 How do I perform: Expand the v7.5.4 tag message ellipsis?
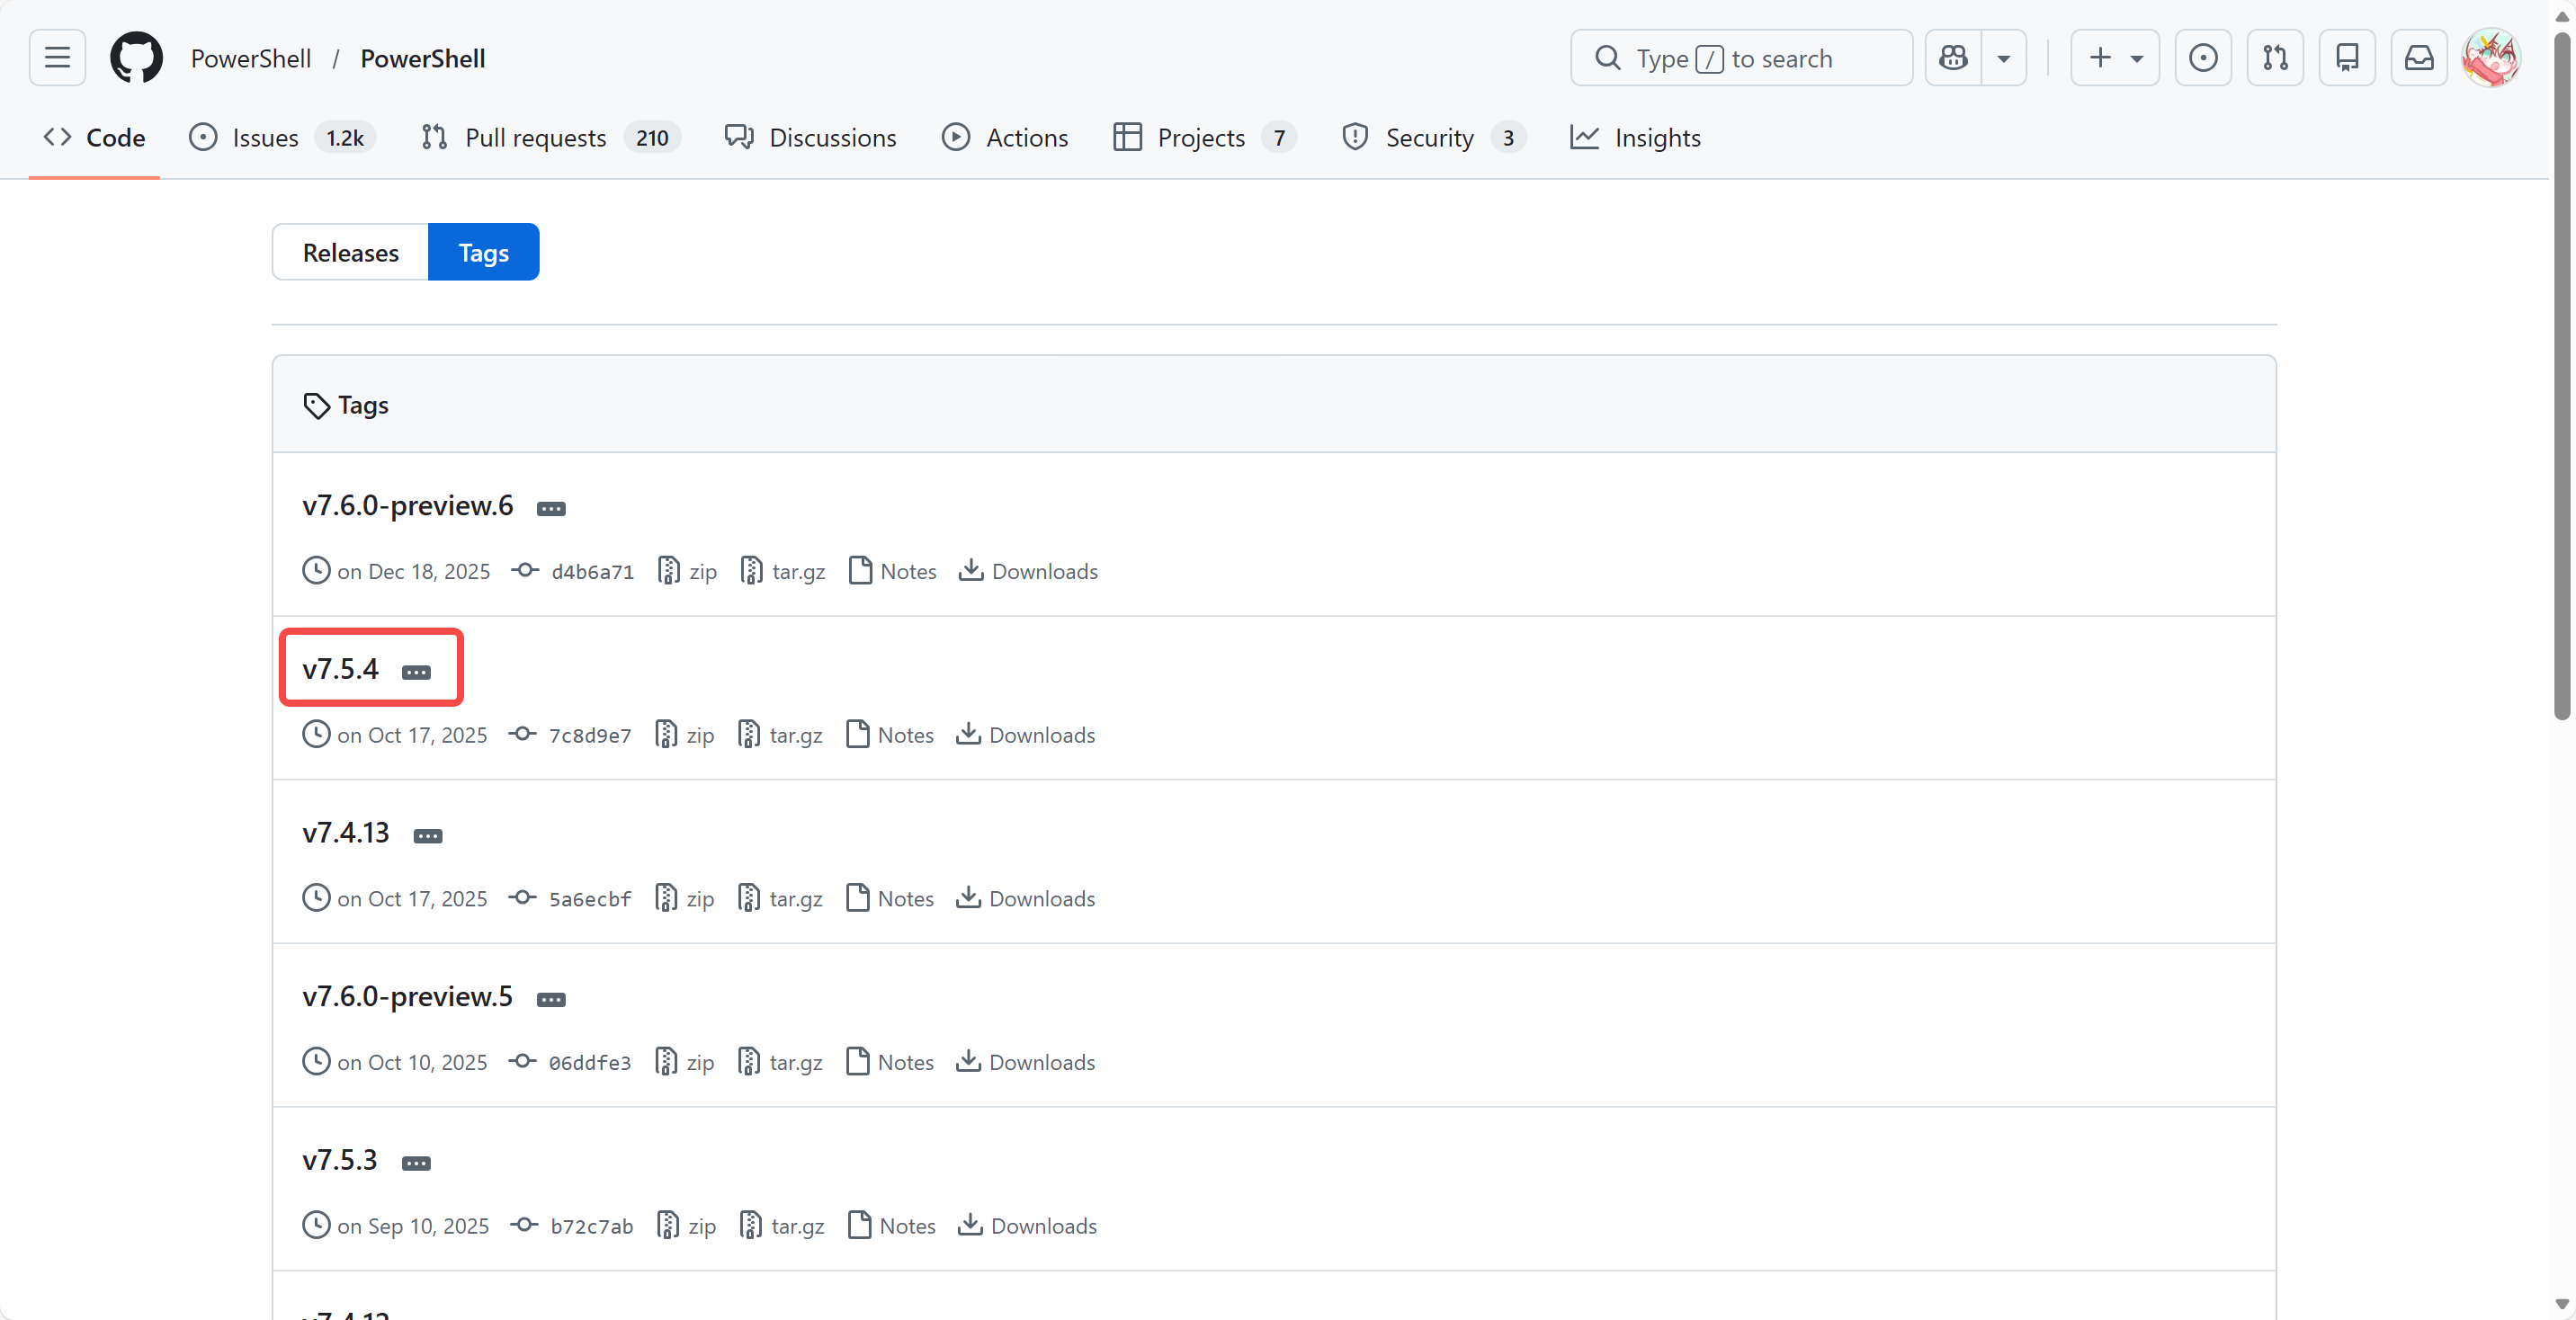pos(416,672)
